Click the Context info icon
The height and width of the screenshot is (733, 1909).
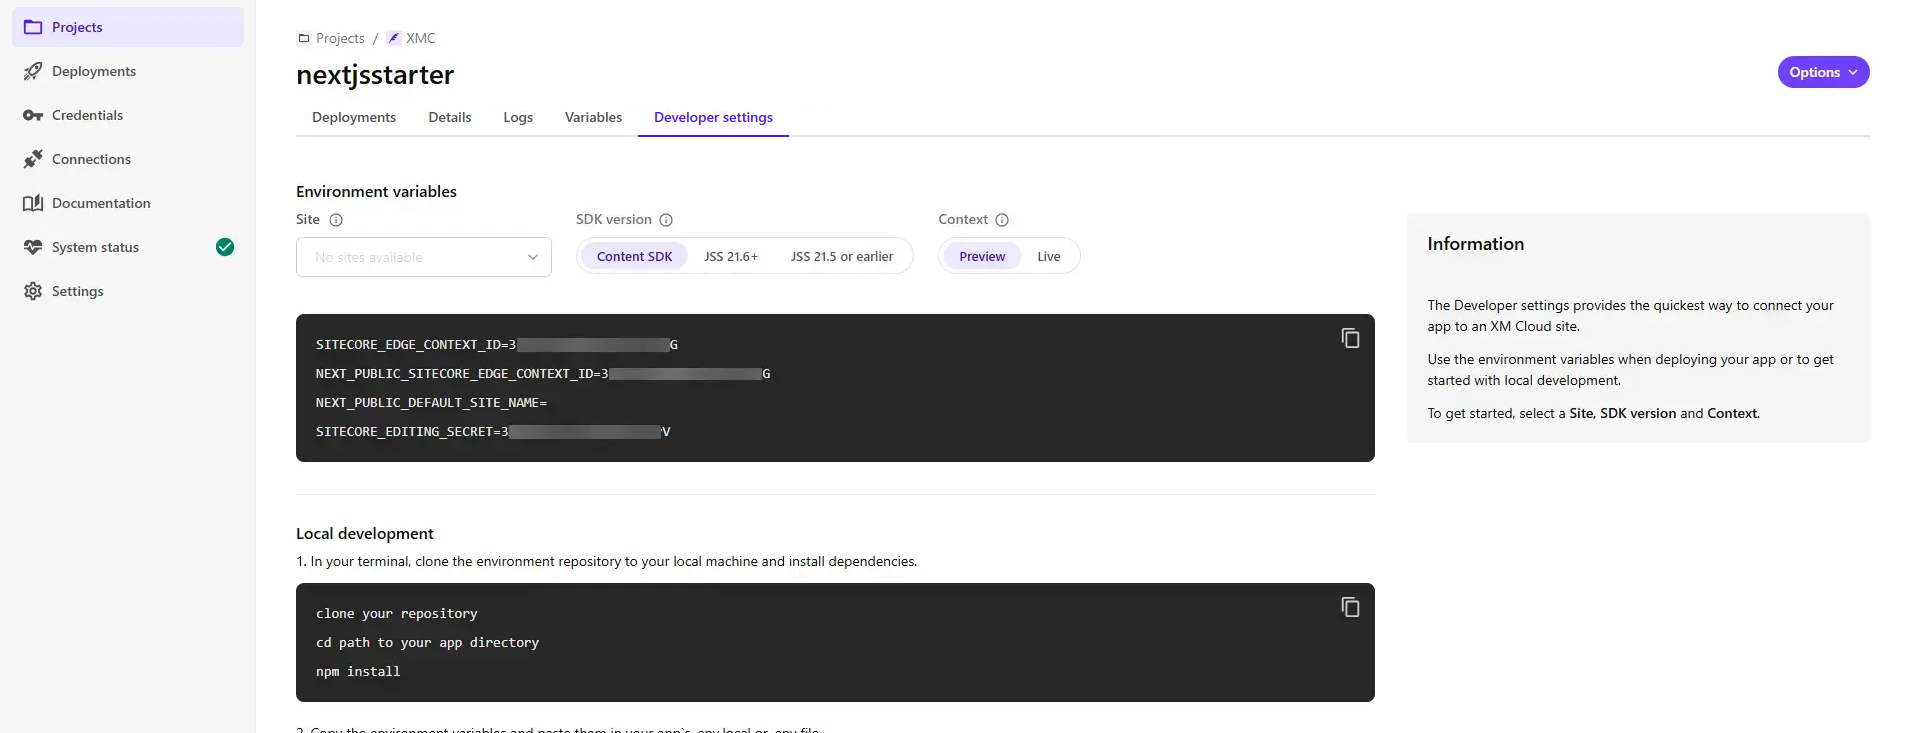click(1002, 220)
